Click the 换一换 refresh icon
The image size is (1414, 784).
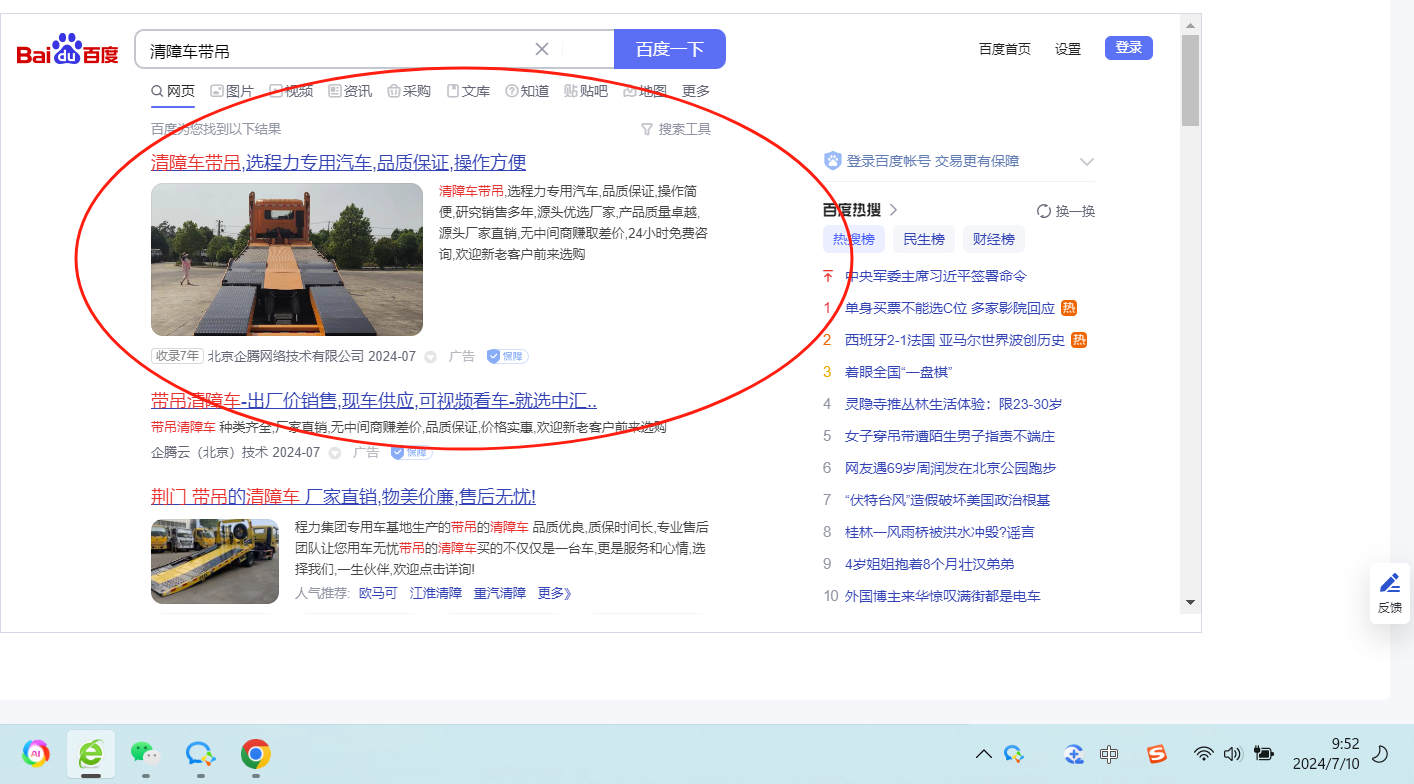1044,211
